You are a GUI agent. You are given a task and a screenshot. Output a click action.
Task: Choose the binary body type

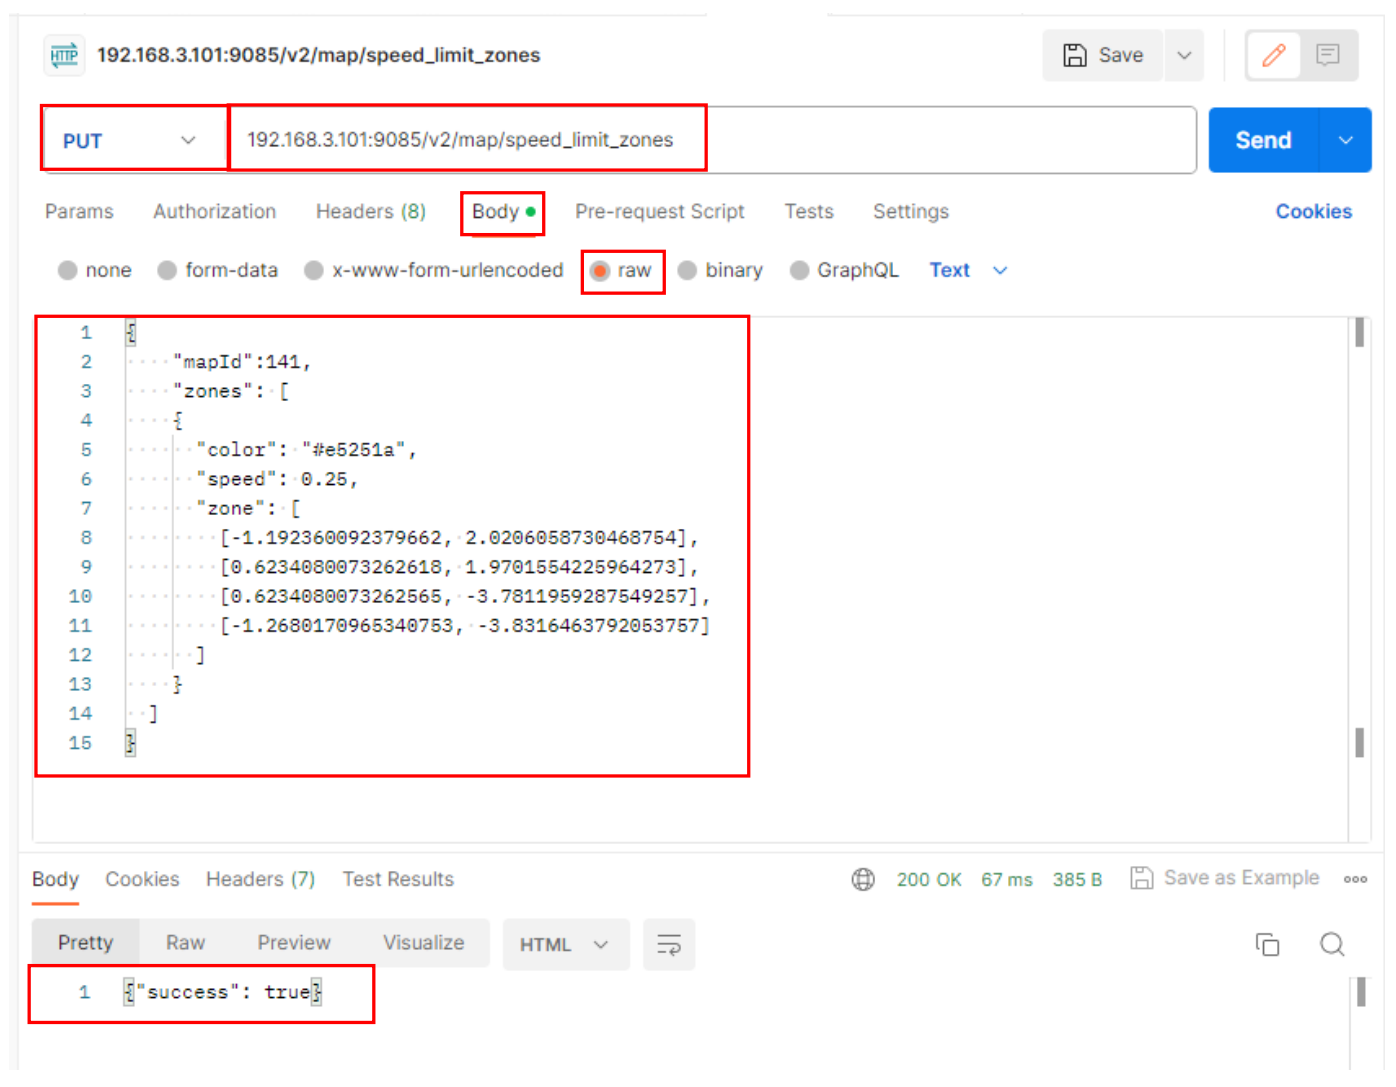688,270
